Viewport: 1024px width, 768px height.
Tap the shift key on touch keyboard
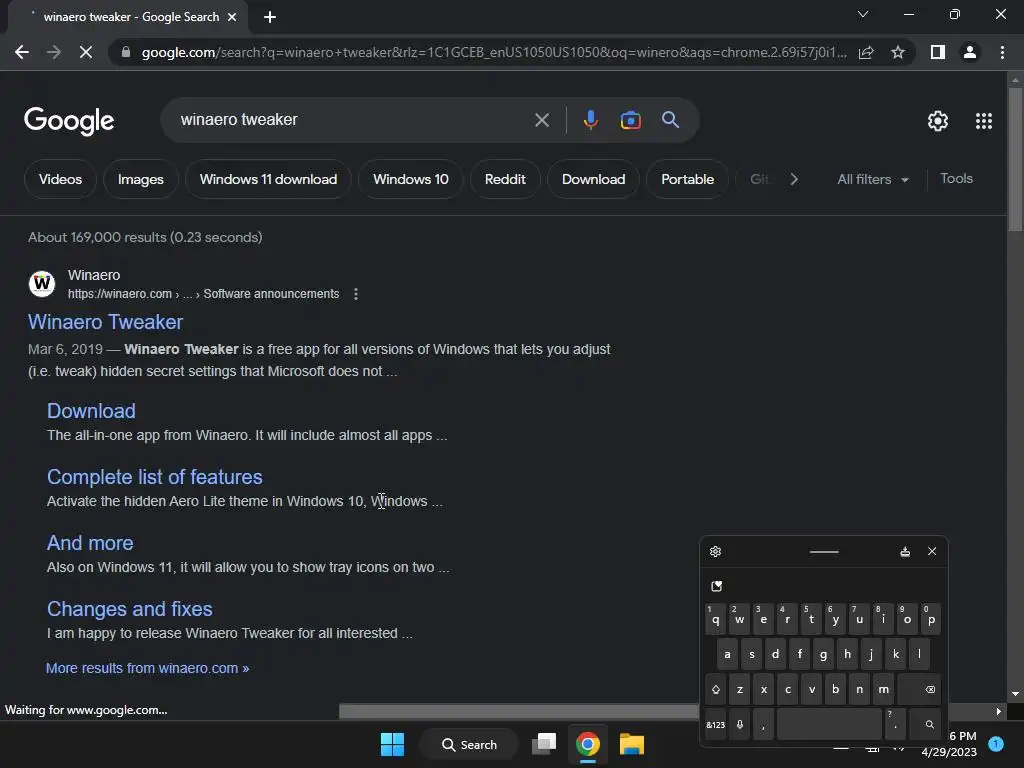pyautogui.click(x=716, y=689)
